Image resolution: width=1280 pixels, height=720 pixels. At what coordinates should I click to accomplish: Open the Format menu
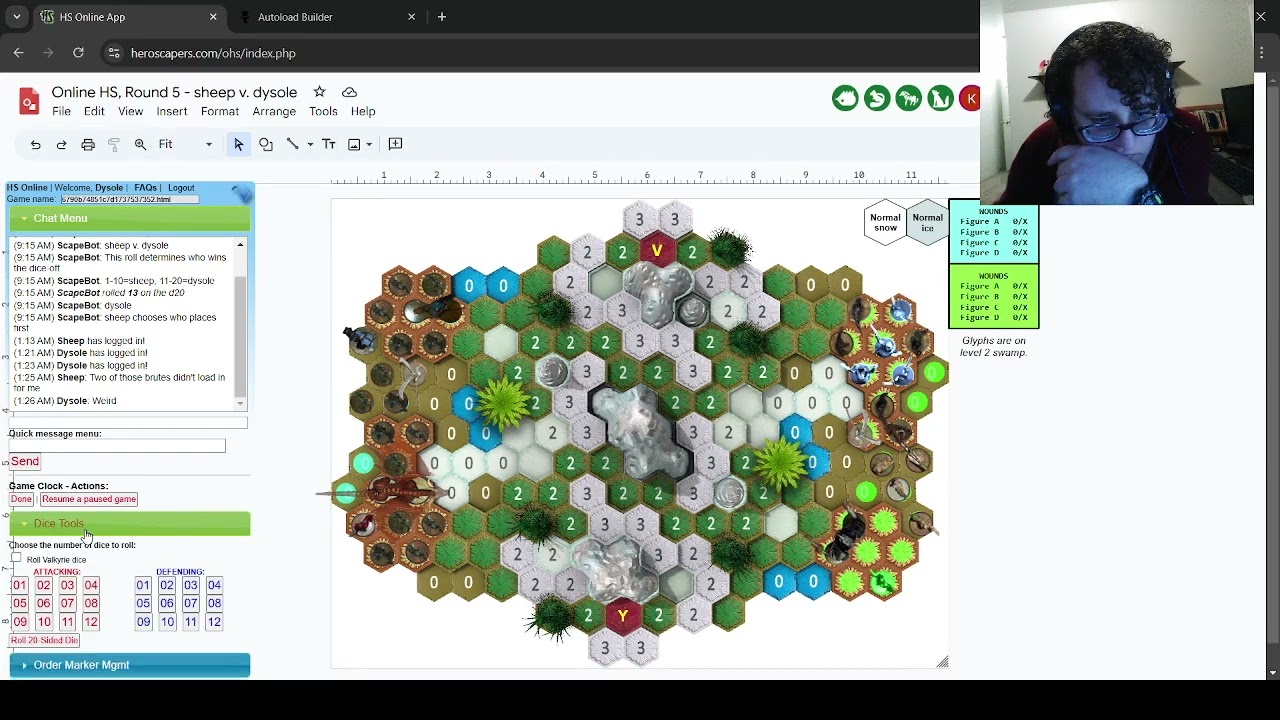click(220, 112)
